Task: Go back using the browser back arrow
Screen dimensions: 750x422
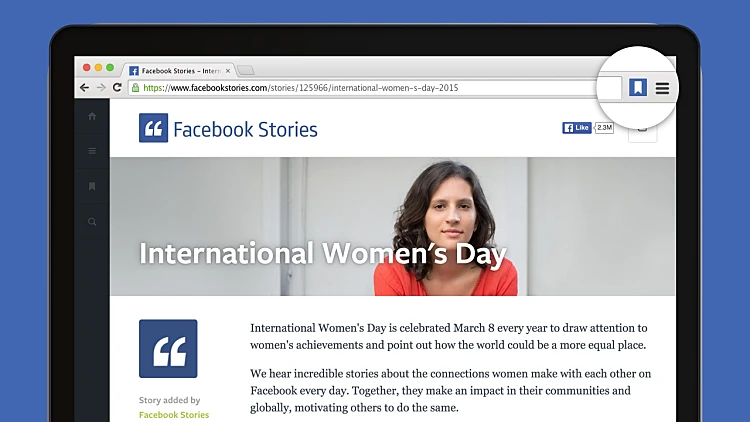Action: coord(85,88)
